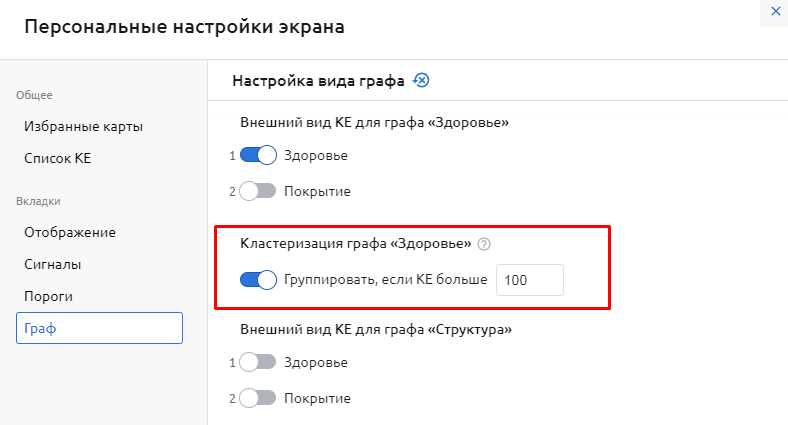Enable «Покрытие» toggle for «Структура» graph
This screenshot has height=425, width=788.
coord(258,398)
